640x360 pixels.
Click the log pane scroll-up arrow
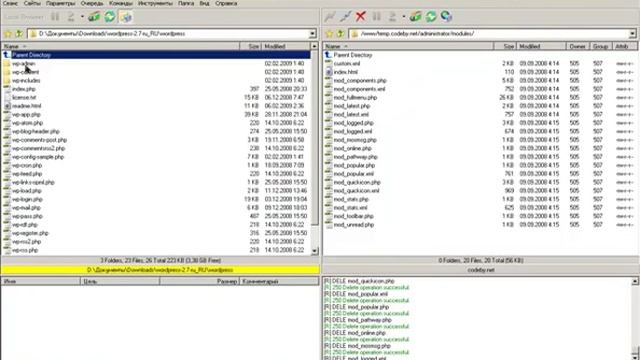point(635,281)
